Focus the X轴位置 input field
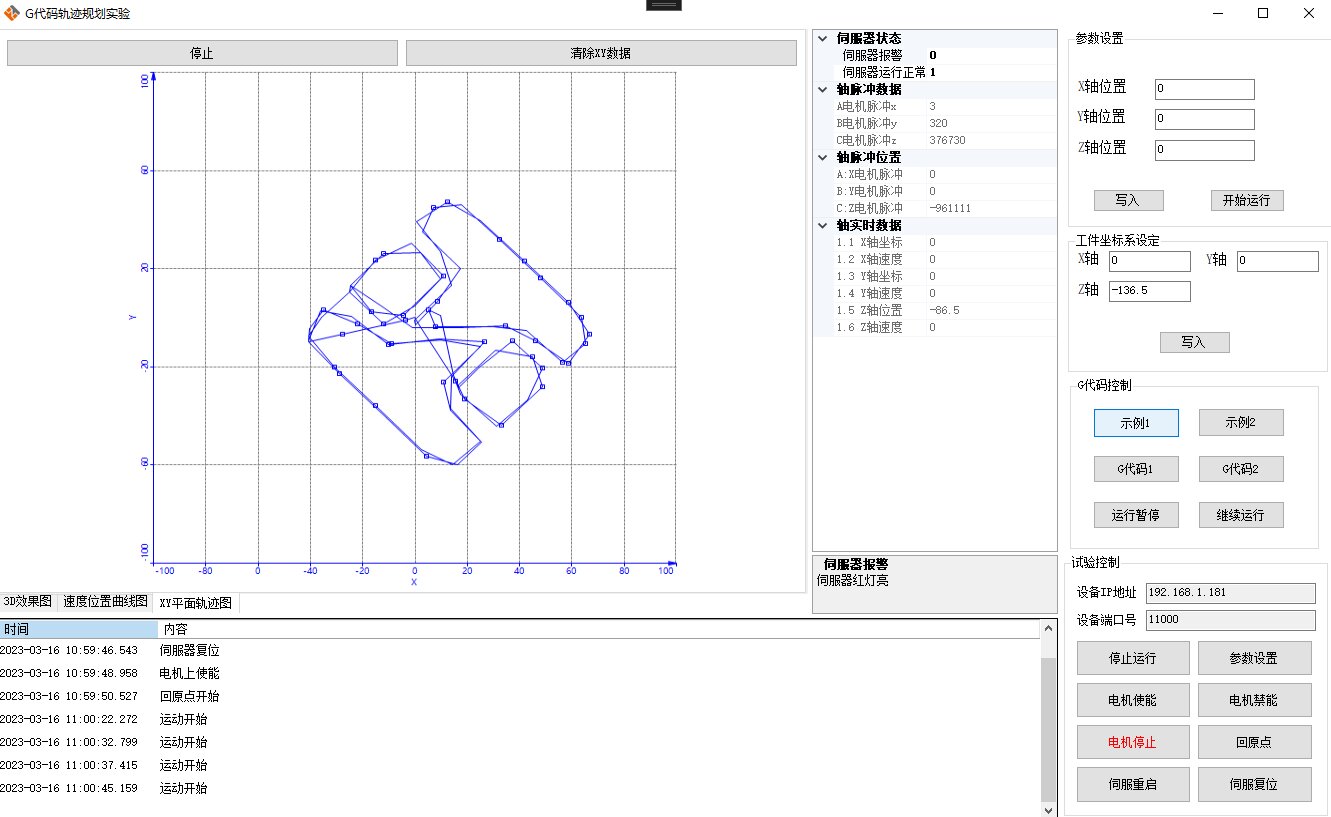 coord(1204,89)
